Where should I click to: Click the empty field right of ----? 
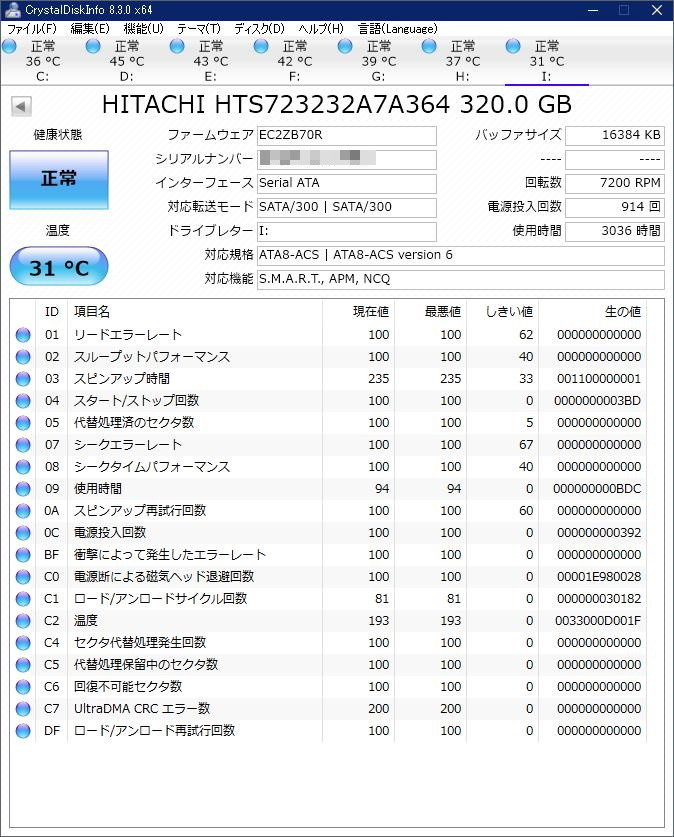(615, 159)
